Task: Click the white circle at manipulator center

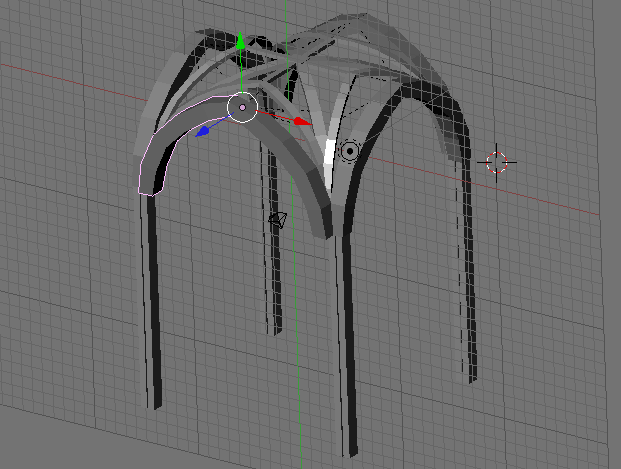Action: point(242,107)
